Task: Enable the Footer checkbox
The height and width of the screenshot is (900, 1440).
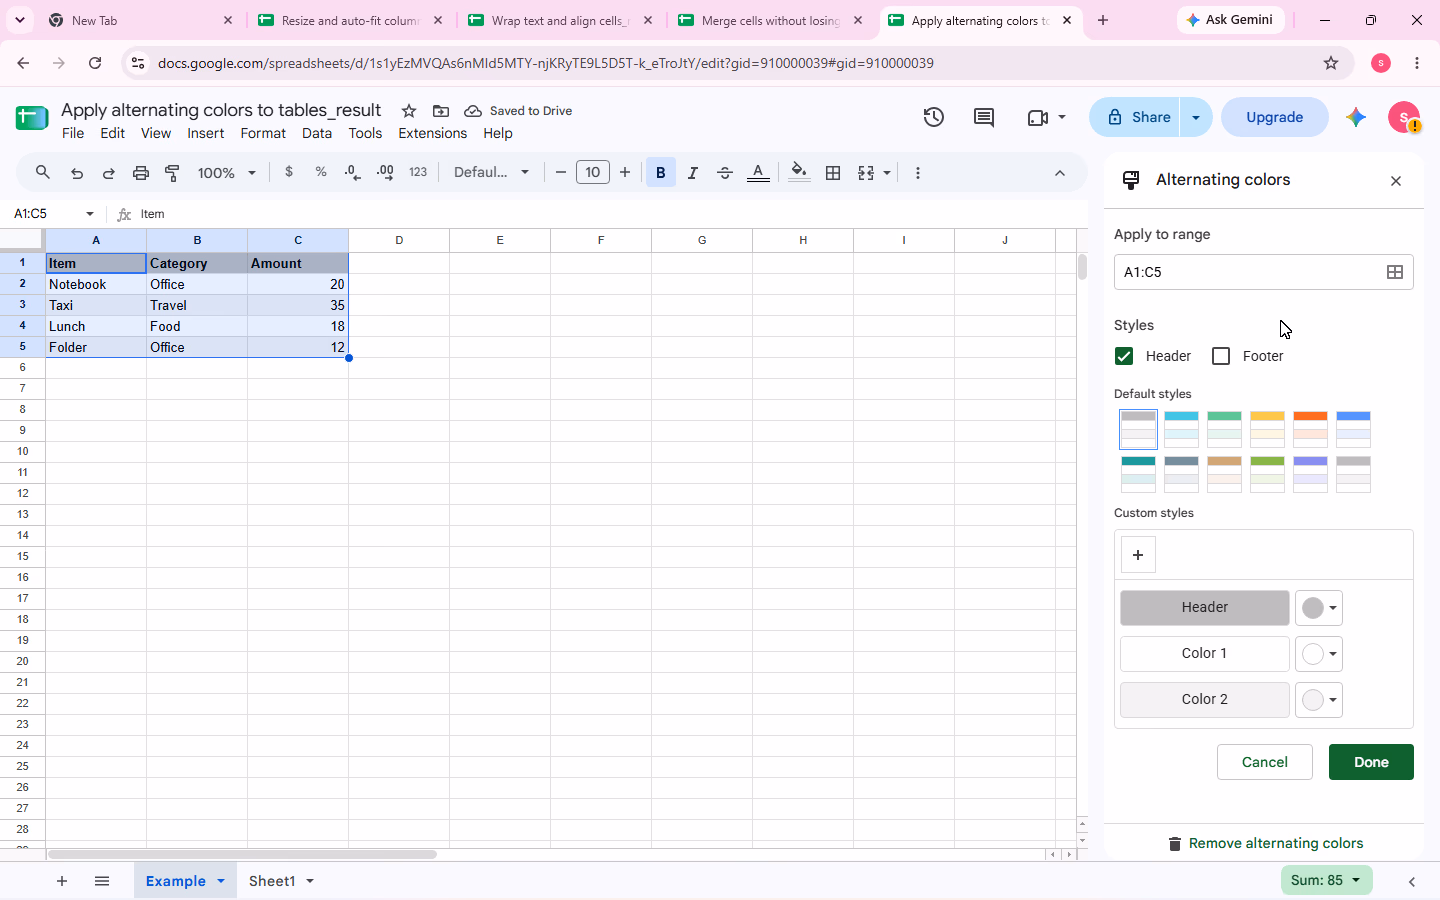Action: point(1221,356)
